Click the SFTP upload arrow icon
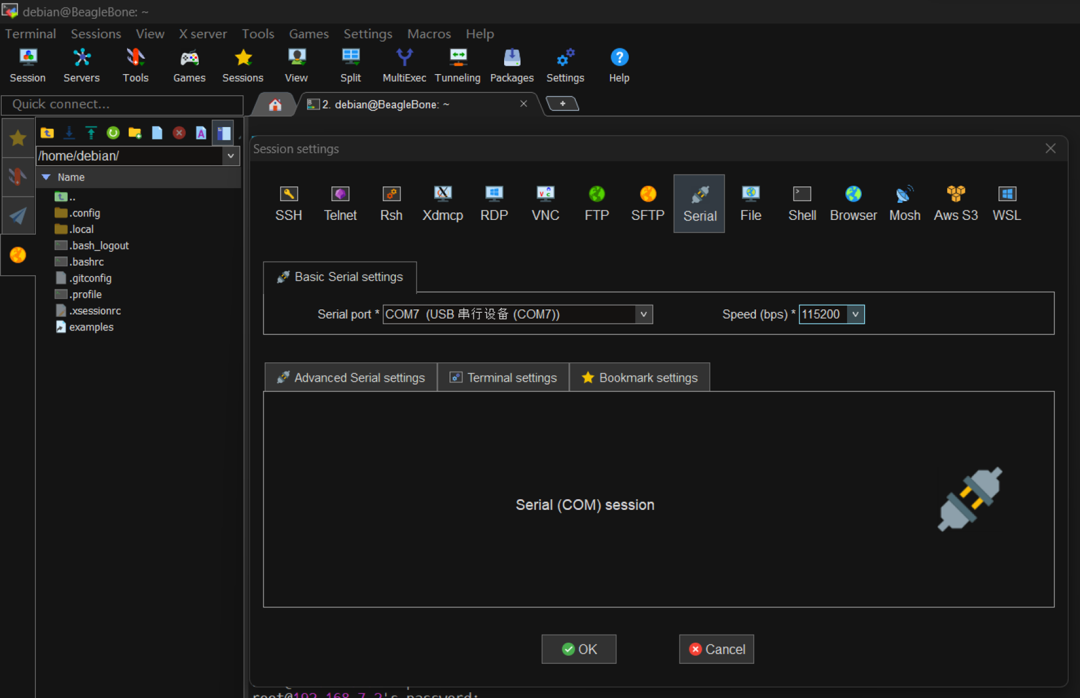The image size is (1080, 698). [x=91, y=133]
